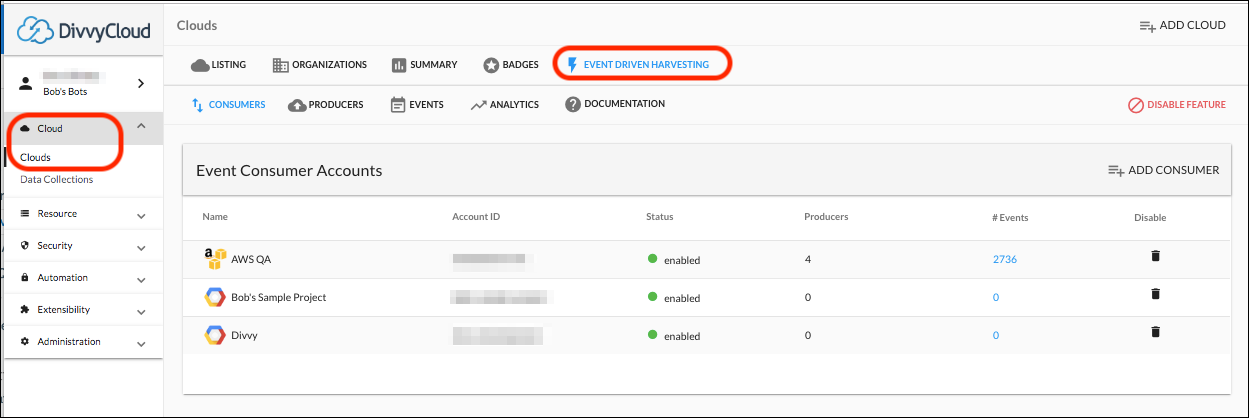
Task: Click the Automation cloud icon
Action: pos(25,278)
